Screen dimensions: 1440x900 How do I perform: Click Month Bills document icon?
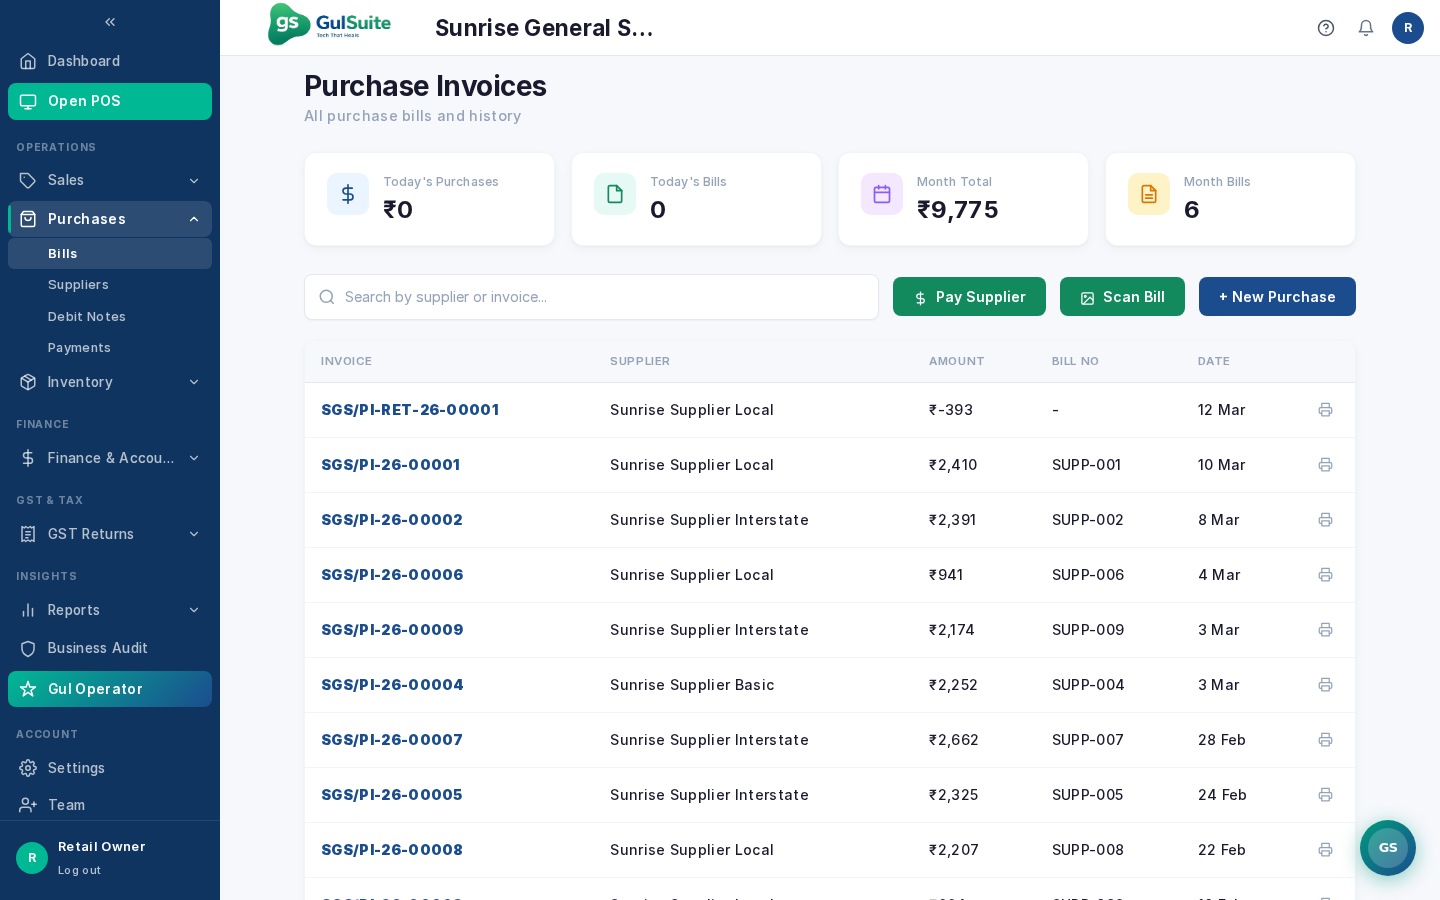pos(1149,194)
